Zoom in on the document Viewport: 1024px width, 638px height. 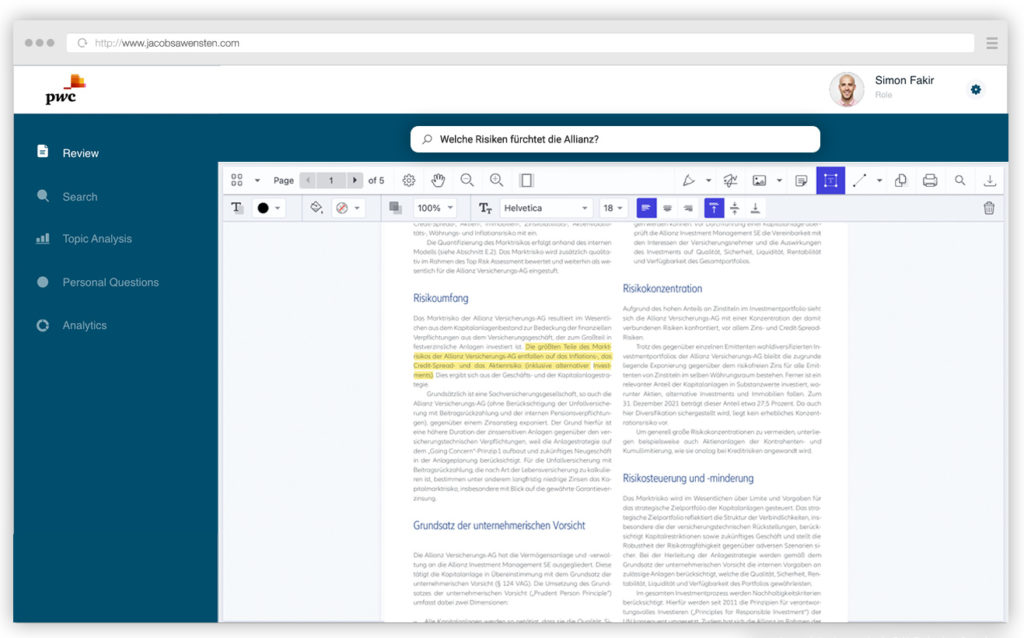pos(496,180)
